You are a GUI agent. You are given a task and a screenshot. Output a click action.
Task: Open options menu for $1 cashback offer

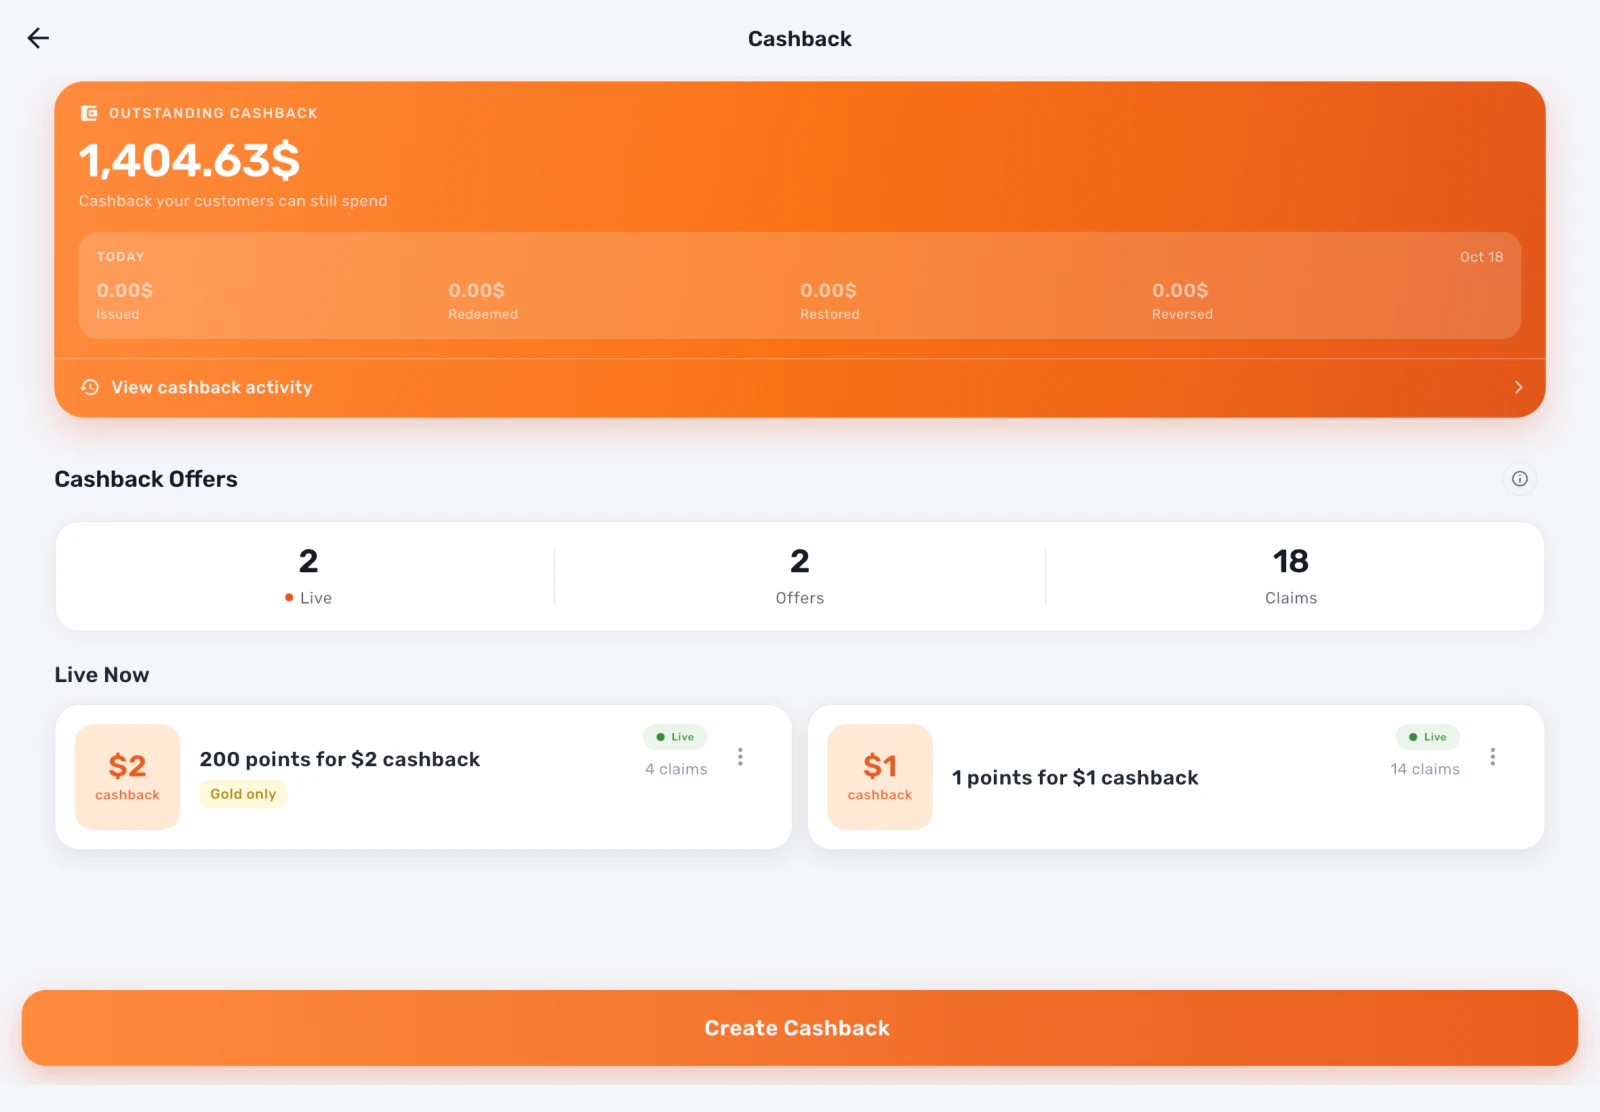pos(1493,757)
